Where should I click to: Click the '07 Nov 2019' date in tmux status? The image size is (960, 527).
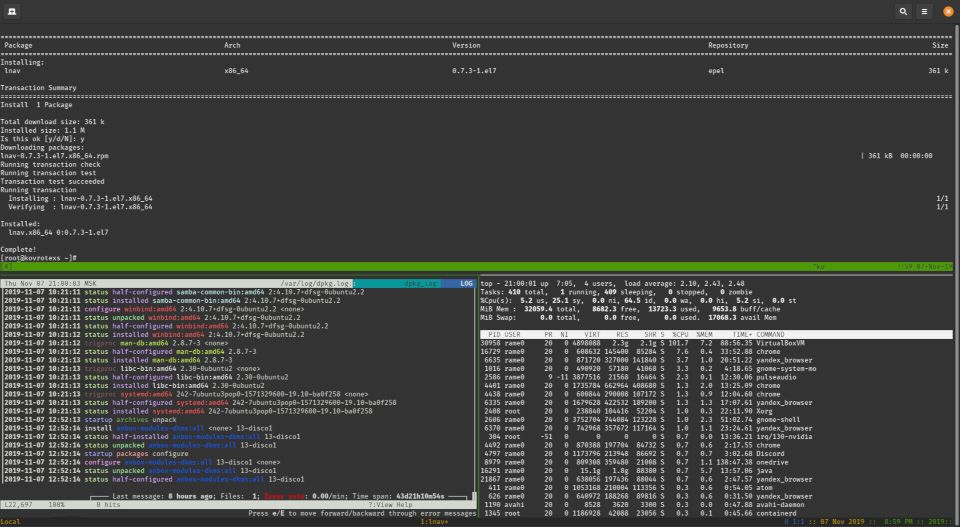coord(843,522)
